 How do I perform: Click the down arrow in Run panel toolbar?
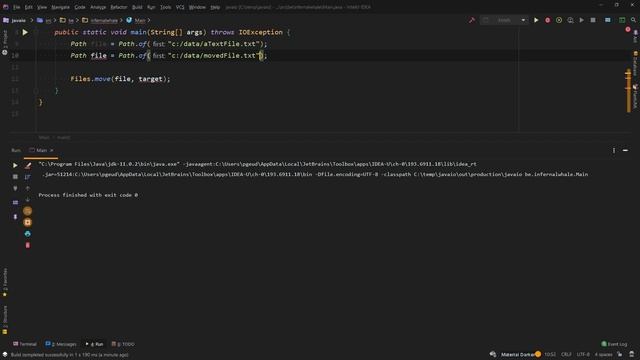[x=27, y=200]
